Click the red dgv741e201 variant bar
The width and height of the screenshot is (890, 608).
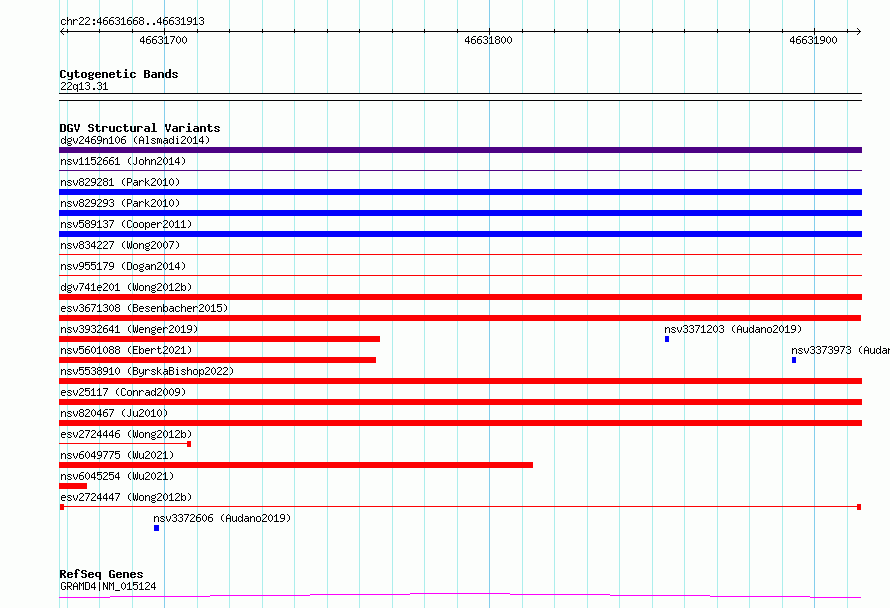460,297
